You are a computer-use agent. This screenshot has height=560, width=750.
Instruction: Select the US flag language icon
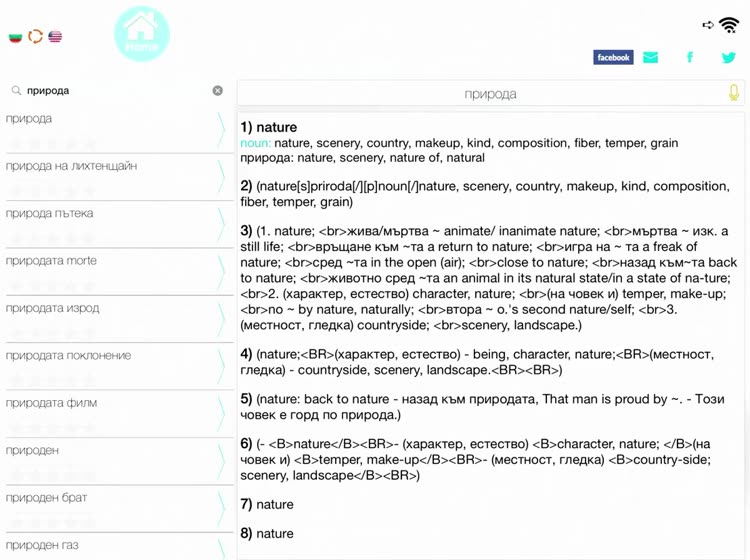55,37
